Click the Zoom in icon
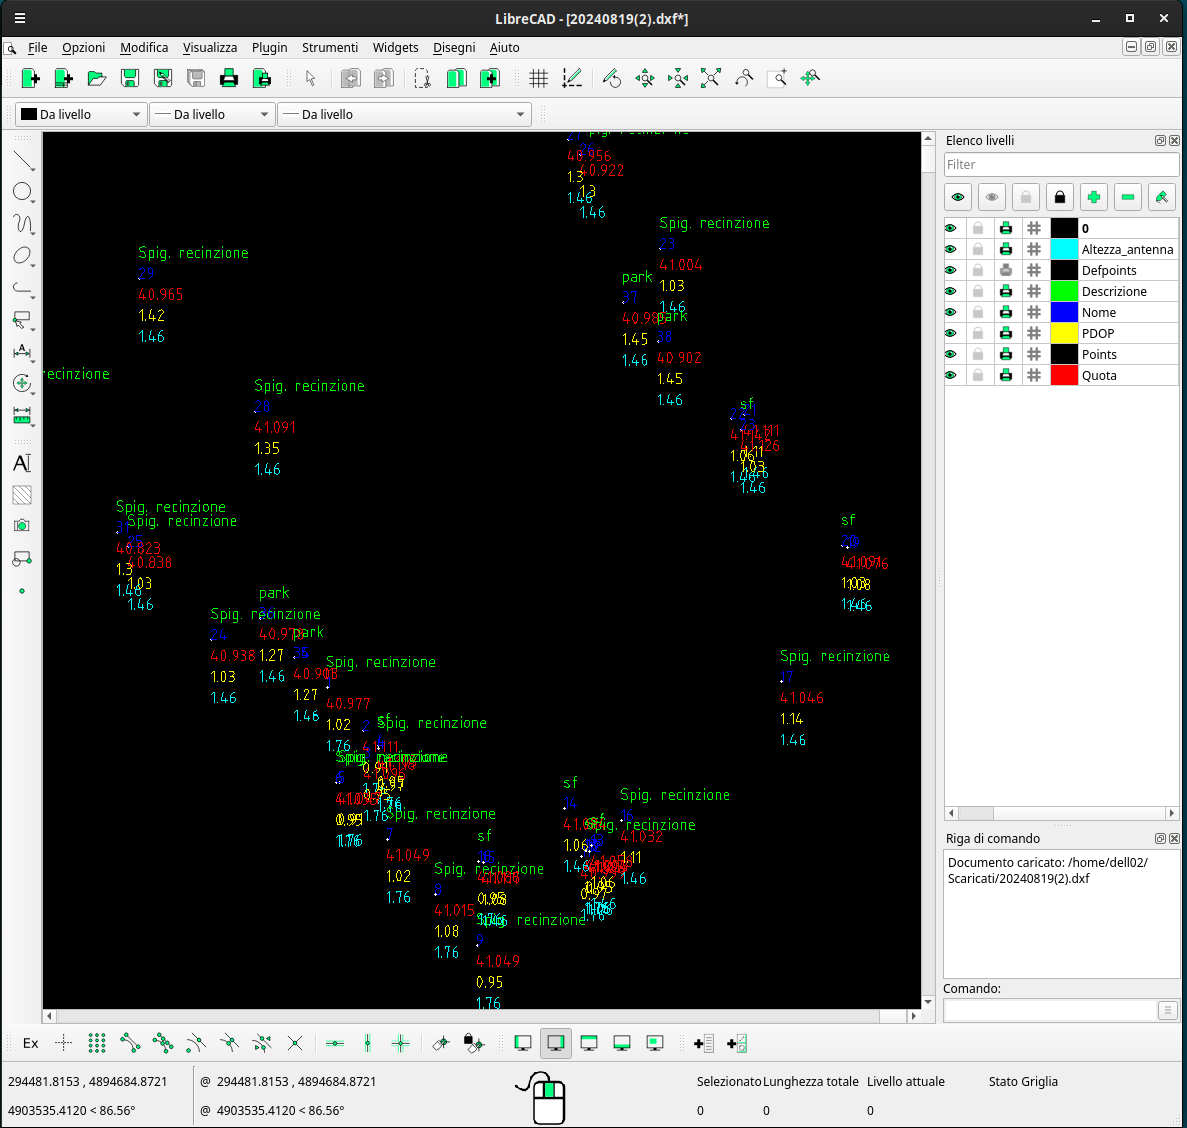The image size is (1187, 1128). pos(645,78)
